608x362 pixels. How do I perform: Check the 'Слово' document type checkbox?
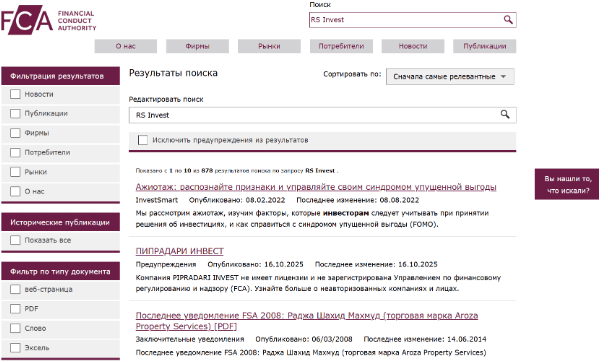[x=15, y=328]
